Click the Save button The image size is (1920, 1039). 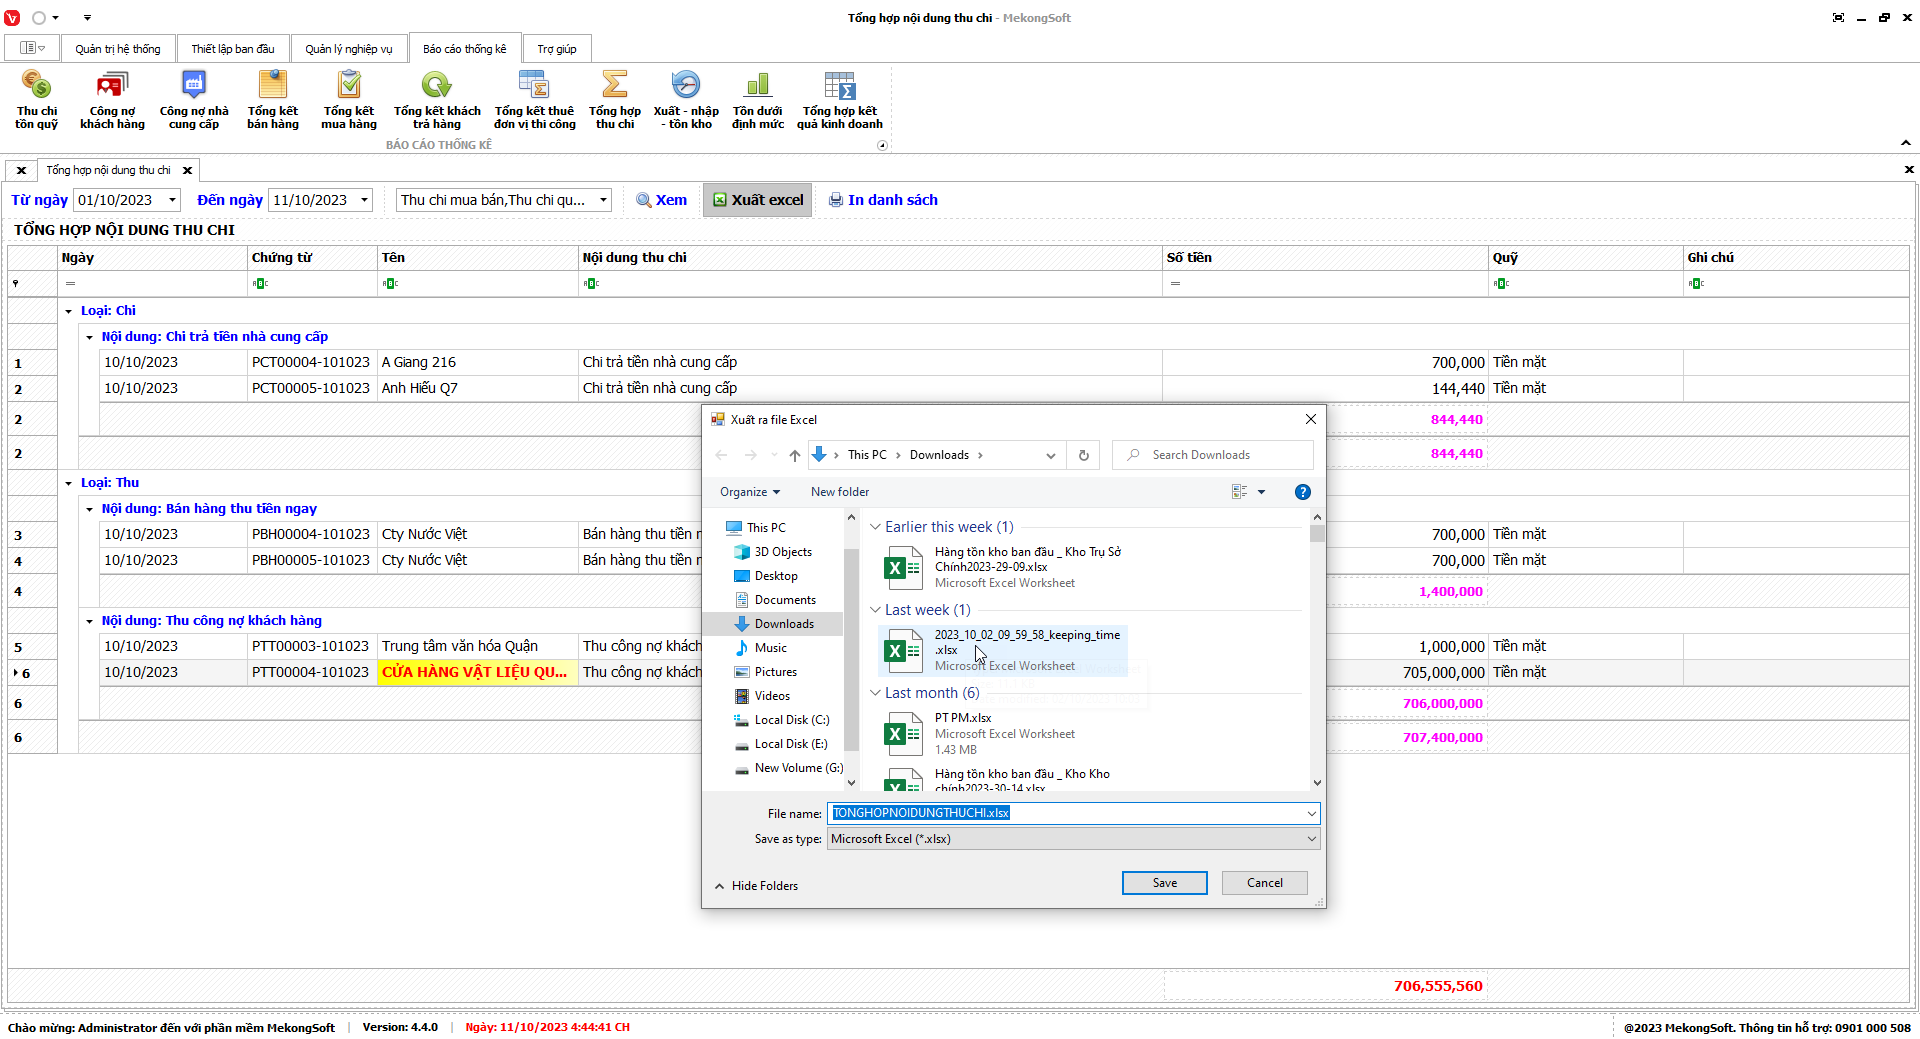point(1164,883)
